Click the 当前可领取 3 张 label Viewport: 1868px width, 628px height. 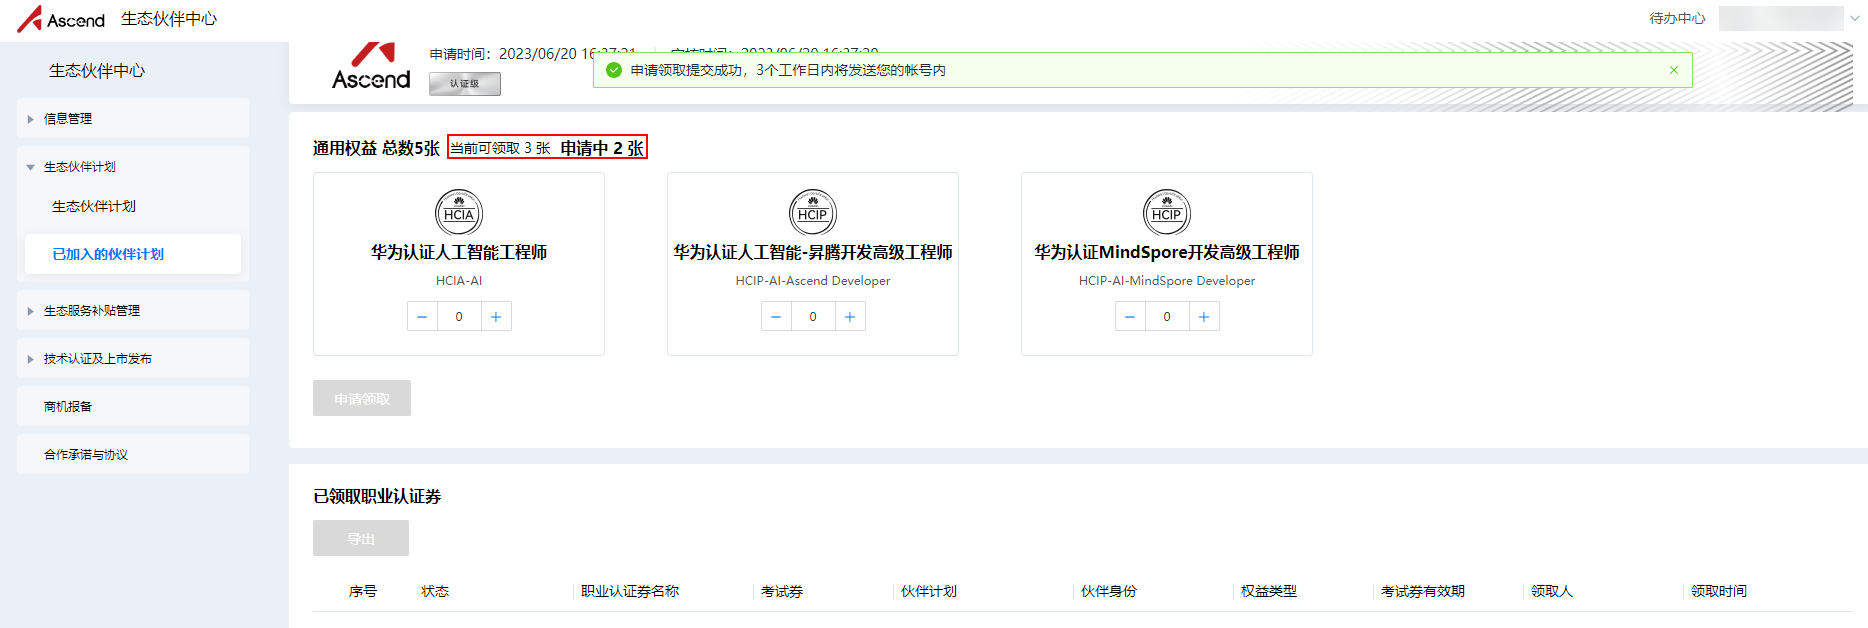(x=500, y=148)
